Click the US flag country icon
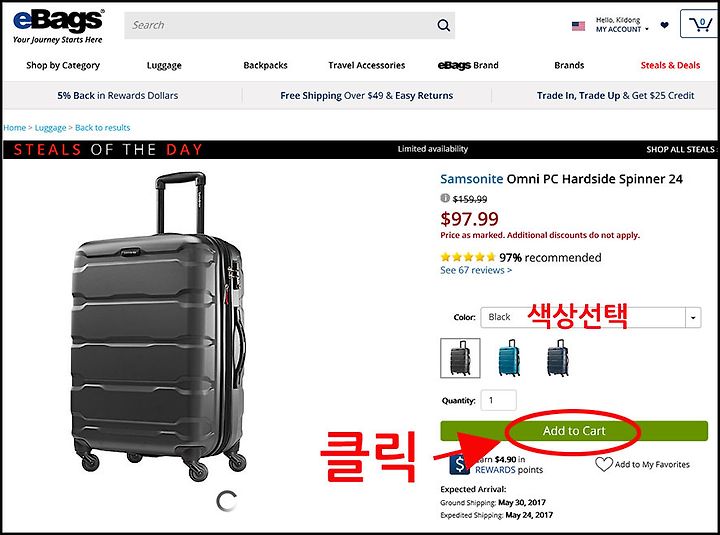The width and height of the screenshot is (720, 535). click(578, 26)
